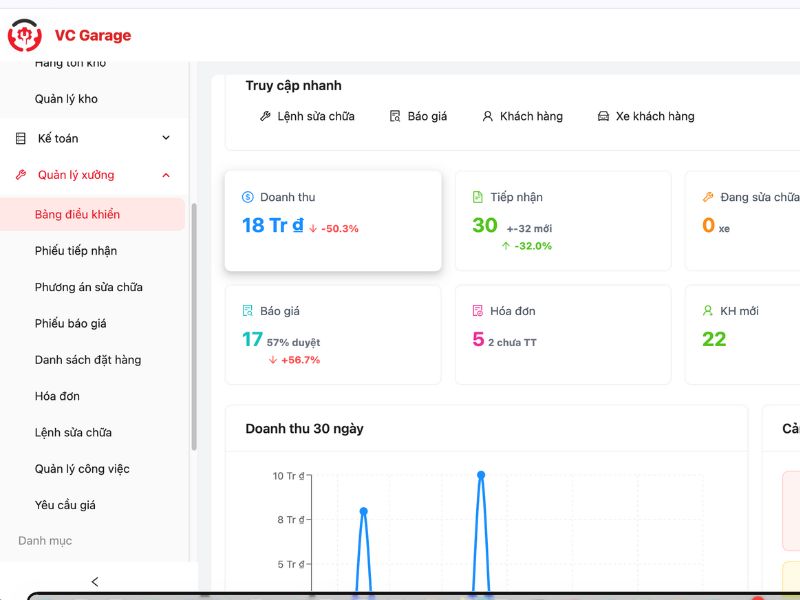Open the Yêu cầu giá page

[65, 505]
